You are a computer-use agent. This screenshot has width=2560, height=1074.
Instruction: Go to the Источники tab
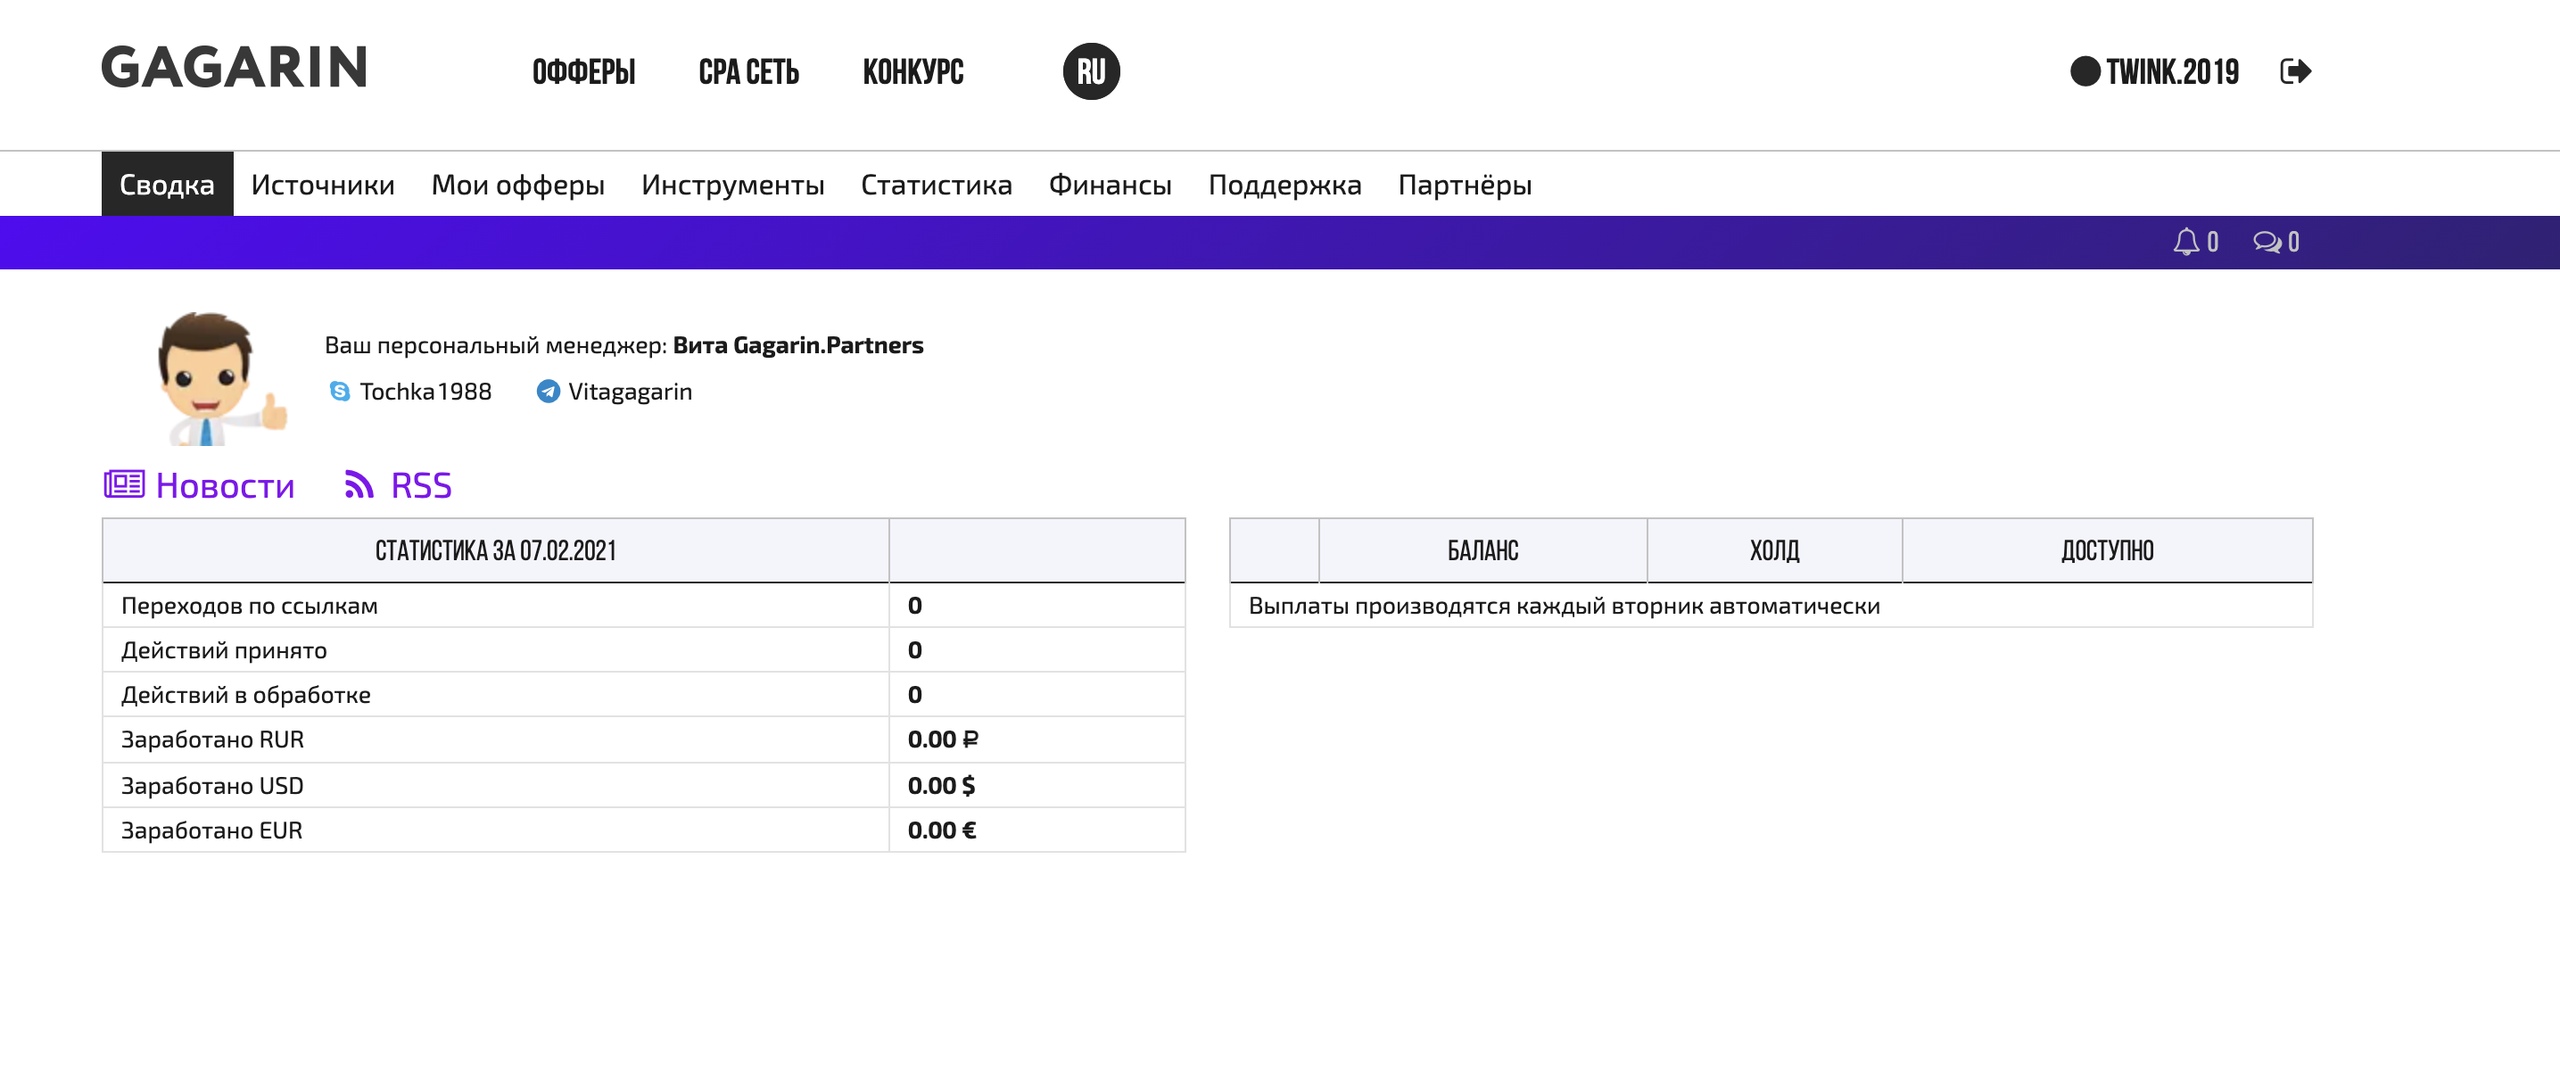[322, 185]
